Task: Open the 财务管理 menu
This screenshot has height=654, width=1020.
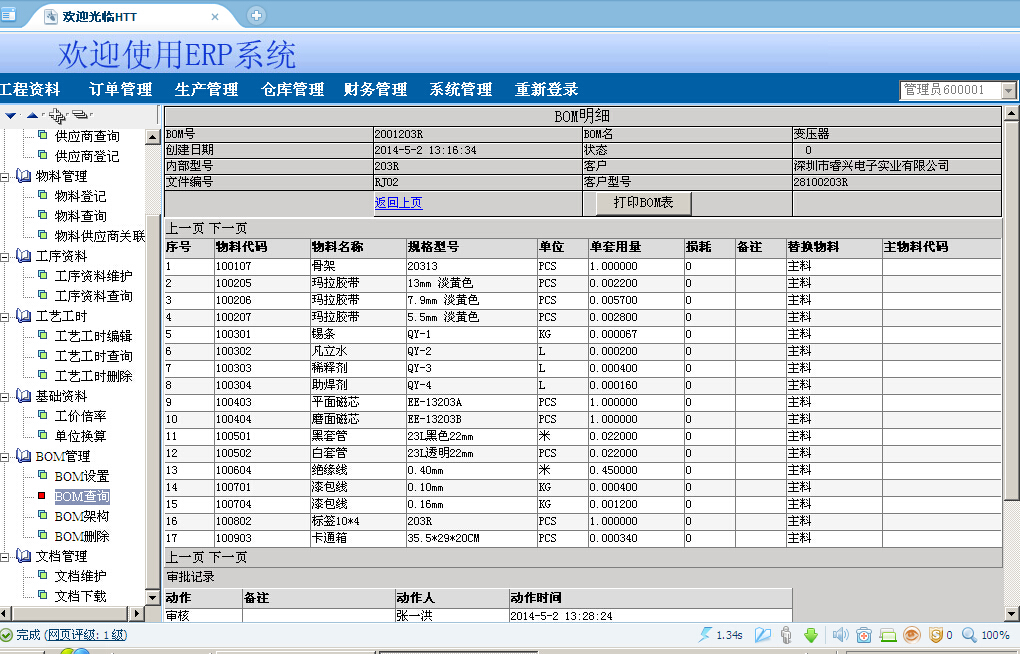Action: point(375,89)
